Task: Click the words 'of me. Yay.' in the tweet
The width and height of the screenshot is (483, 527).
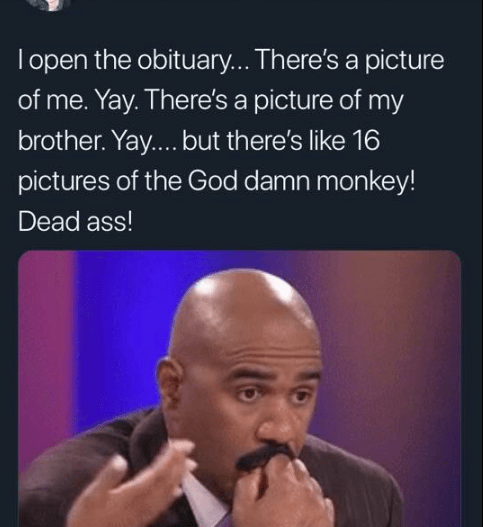Action: (78, 101)
